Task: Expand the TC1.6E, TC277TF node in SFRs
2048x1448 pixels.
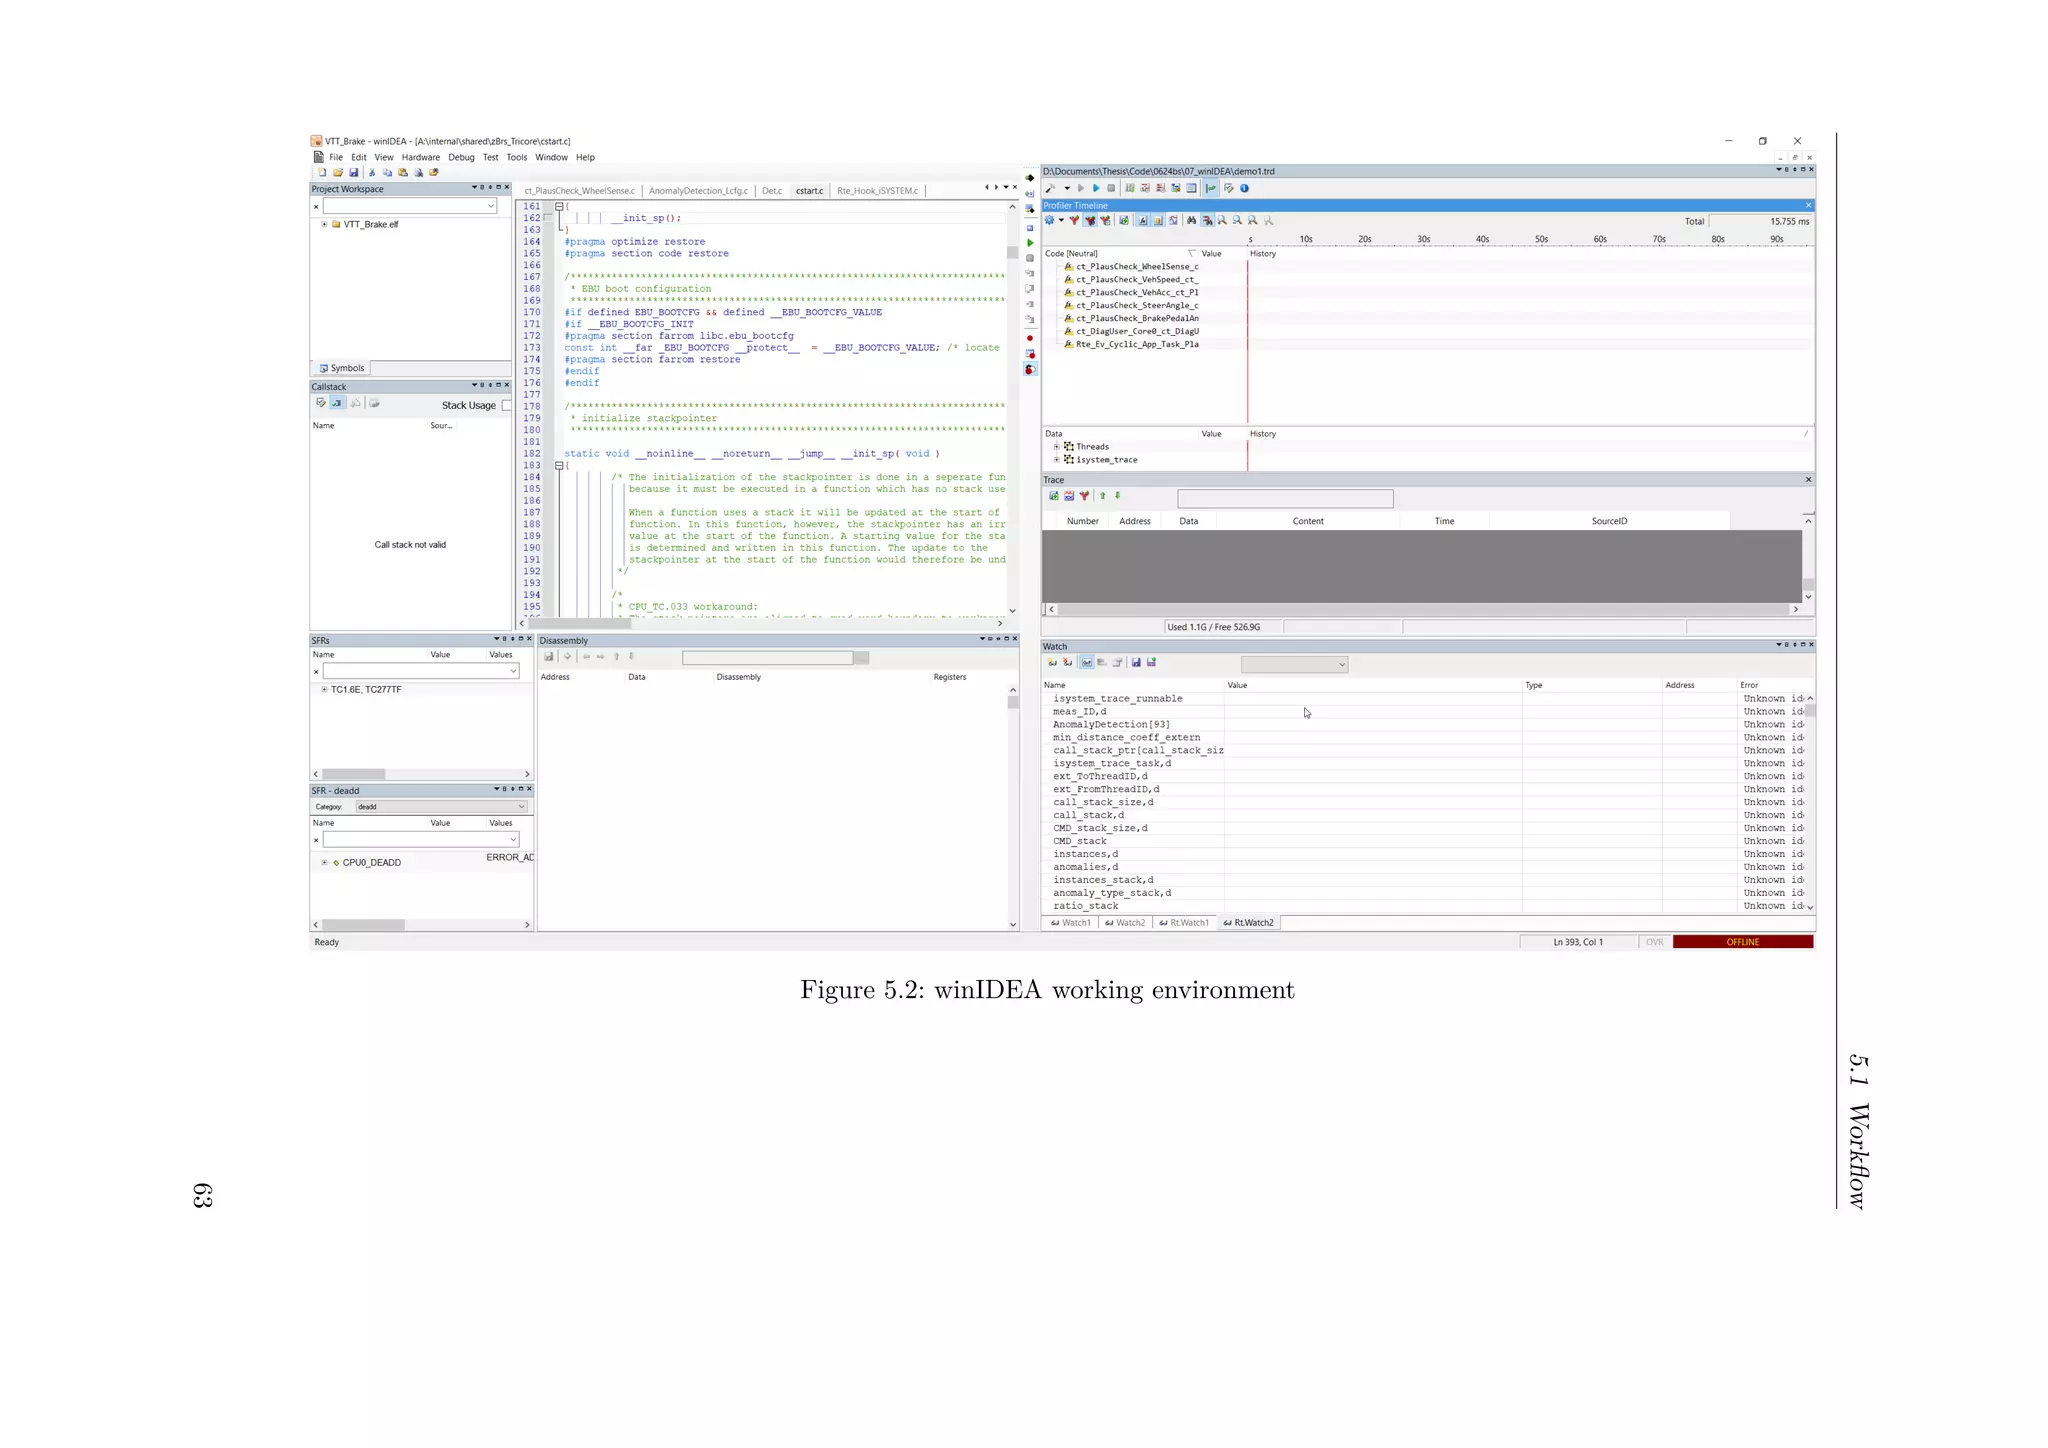Action: [324, 689]
